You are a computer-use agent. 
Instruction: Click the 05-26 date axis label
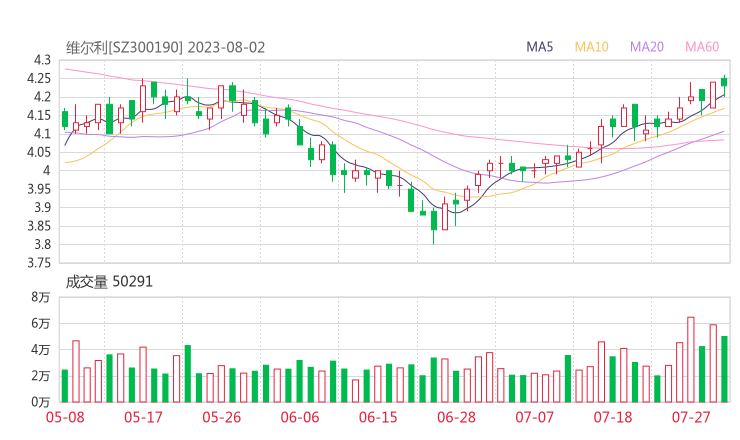click(221, 417)
